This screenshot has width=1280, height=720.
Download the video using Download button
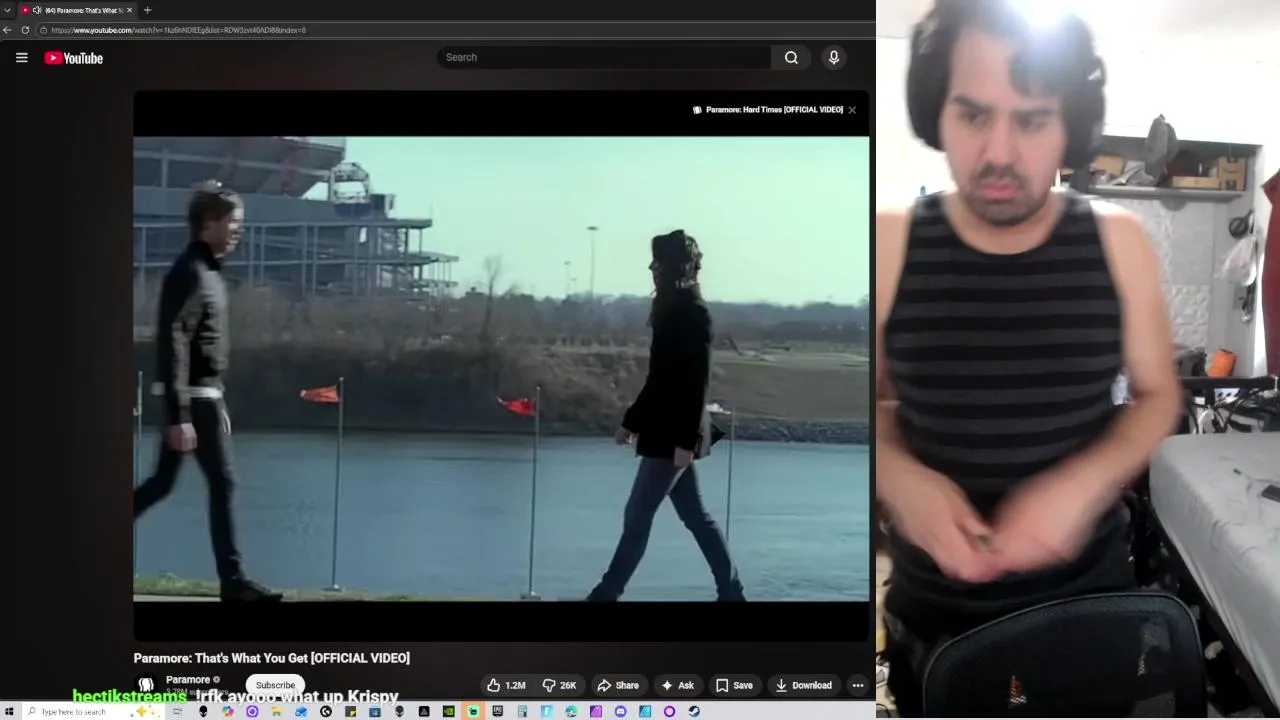tap(803, 685)
